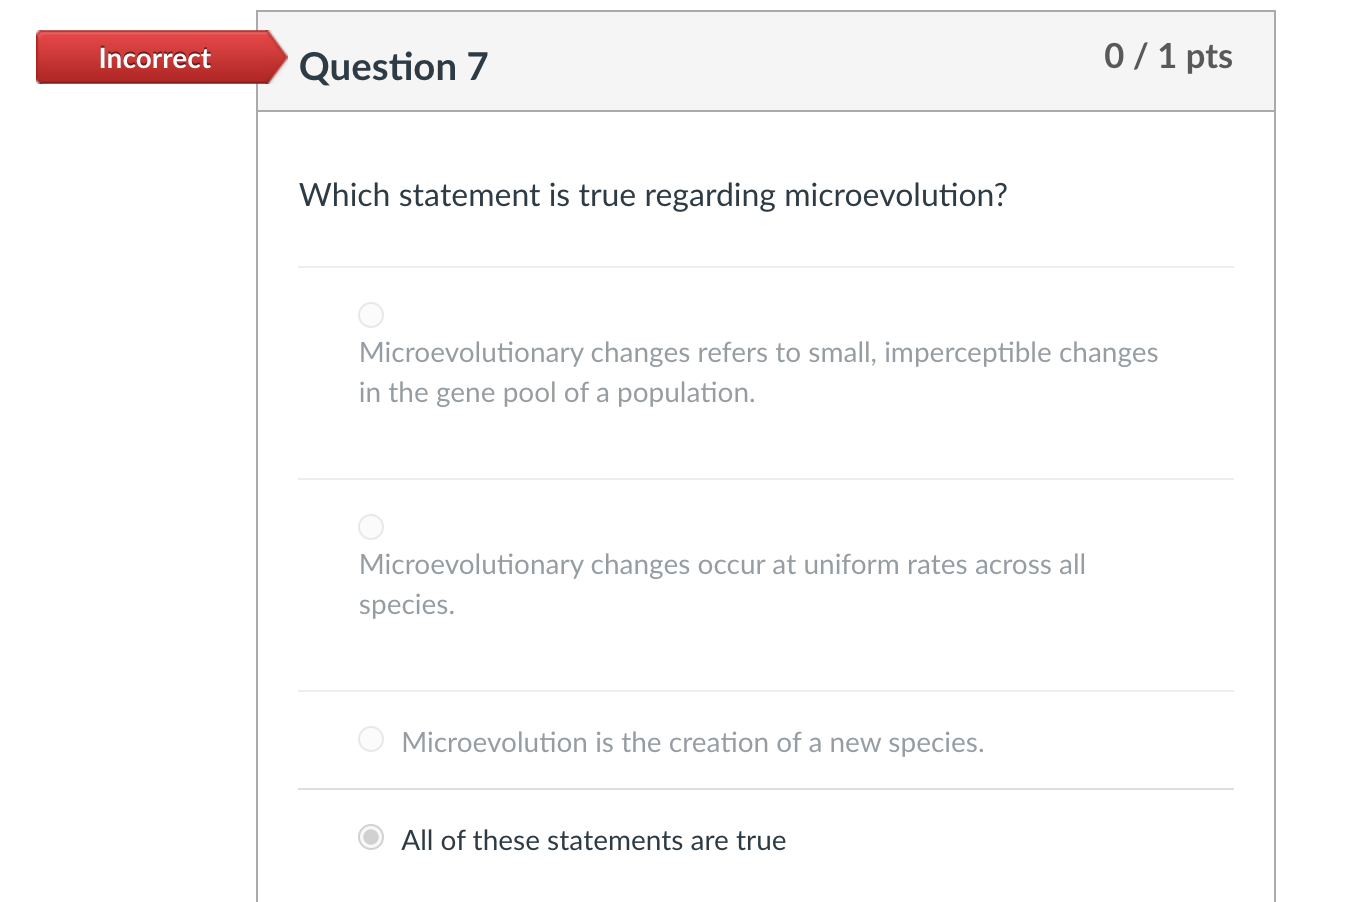Screen dimensions: 1362x902
Task: Click the 'All of these statements are true' label
Action: [x=593, y=841]
